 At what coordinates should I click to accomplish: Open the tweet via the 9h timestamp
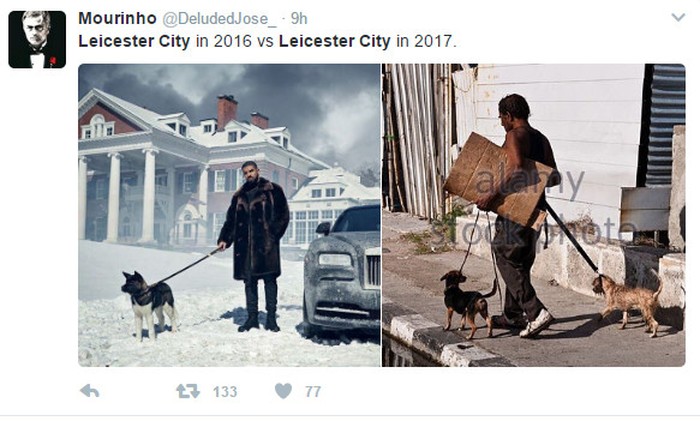click(299, 19)
